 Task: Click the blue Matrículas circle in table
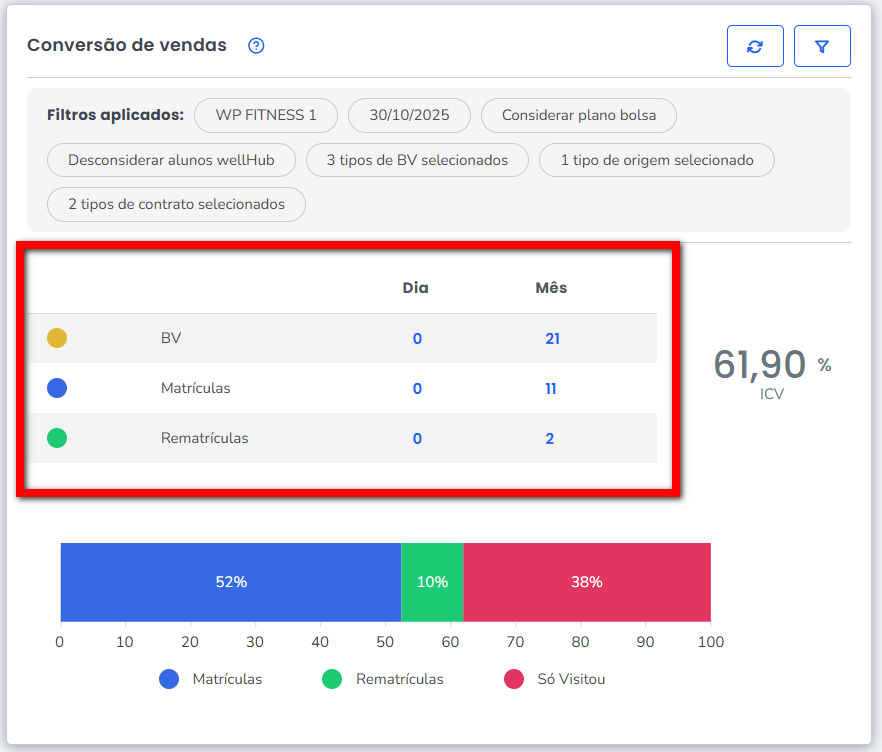[x=57, y=388]
